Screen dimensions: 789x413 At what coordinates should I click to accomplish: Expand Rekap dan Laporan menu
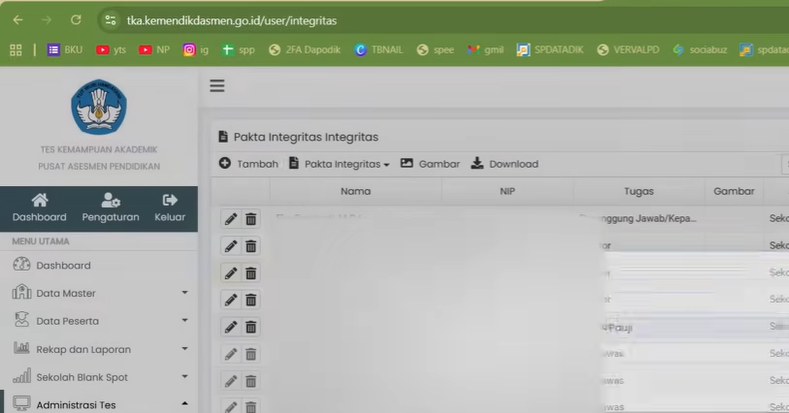99,349
